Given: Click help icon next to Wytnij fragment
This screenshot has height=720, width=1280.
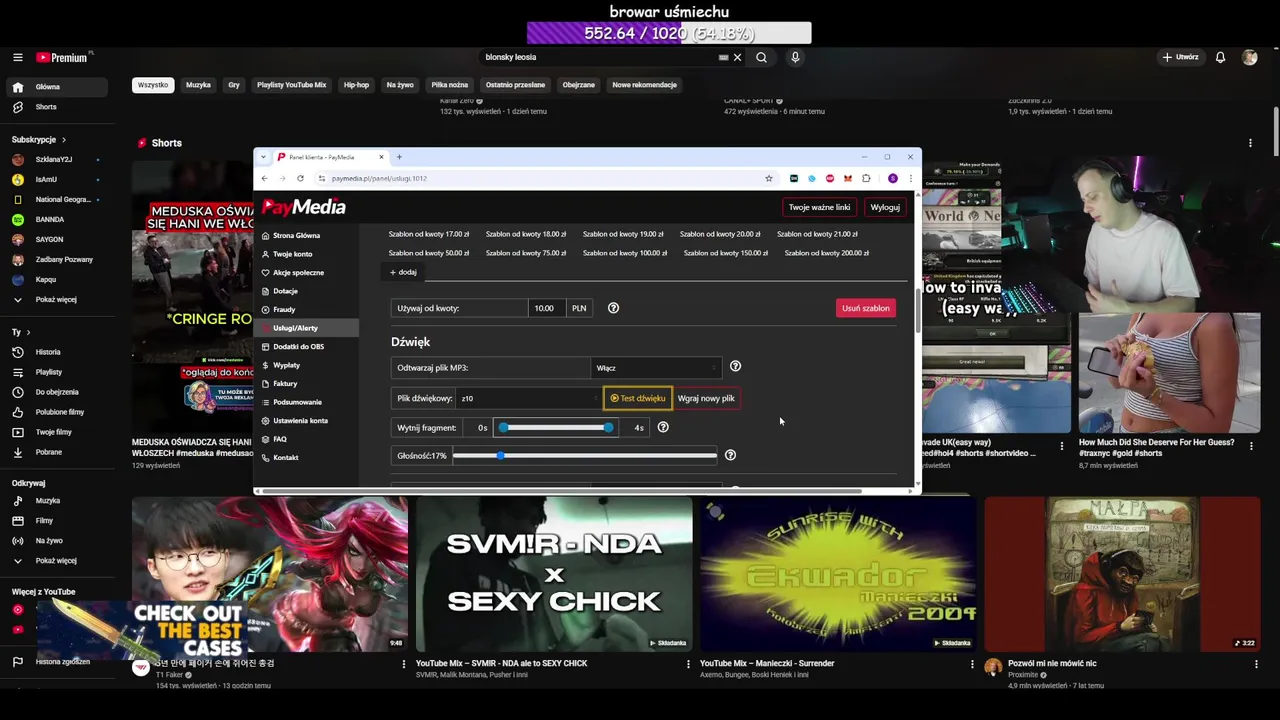Looking at the screenshot, I should point(663,427).
